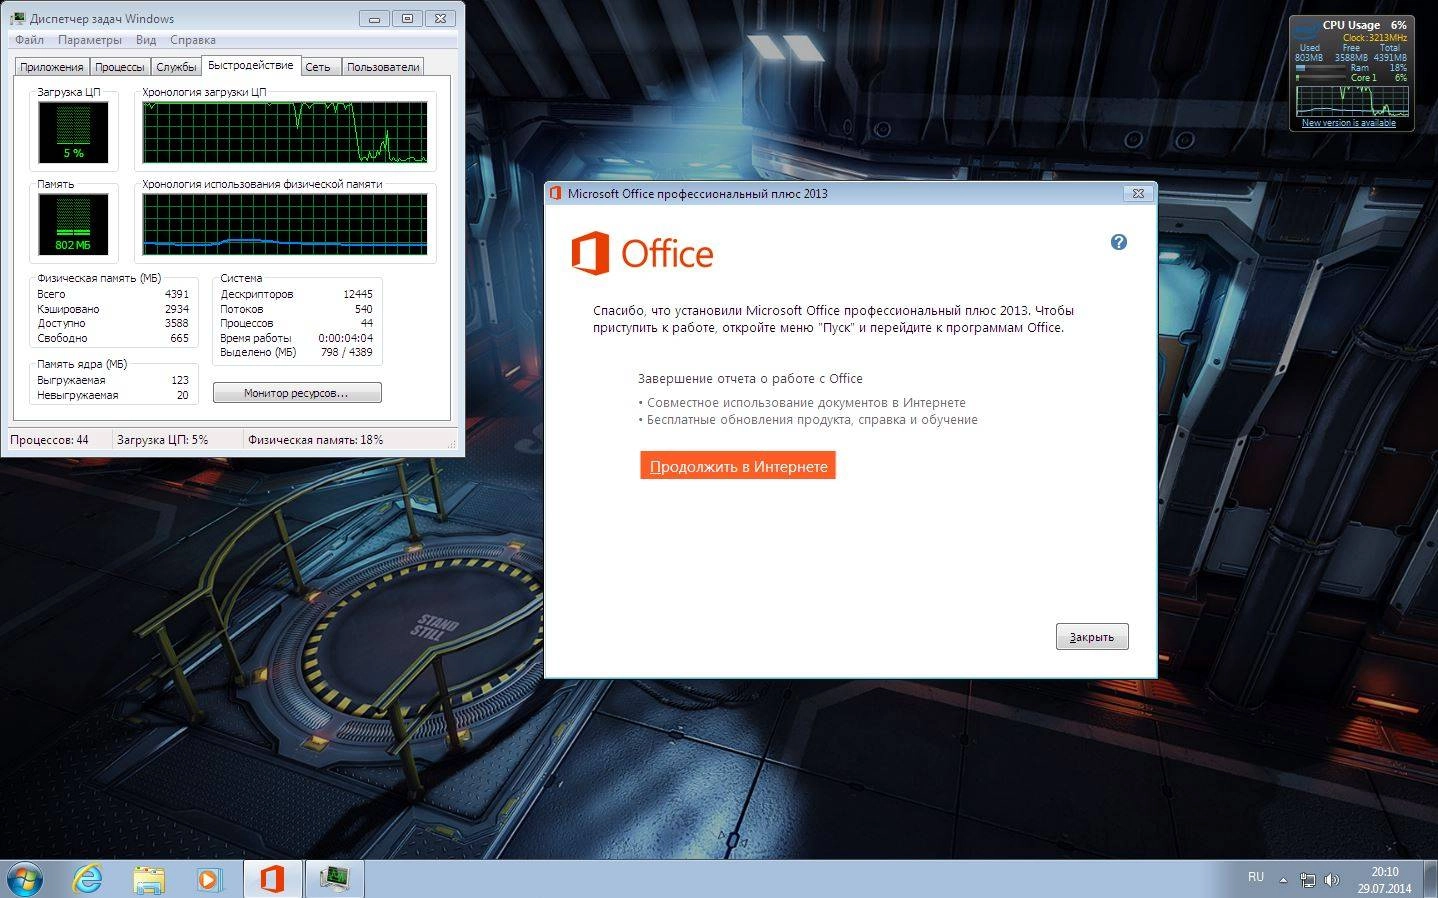Click the Бесплатные обновления продукта bullet text

pyautogui.click(x=808, y=420)
